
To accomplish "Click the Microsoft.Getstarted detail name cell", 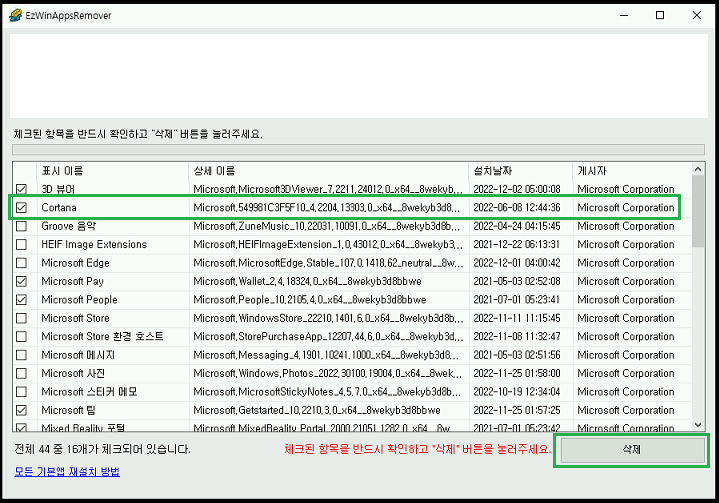I will pos(317,410).
